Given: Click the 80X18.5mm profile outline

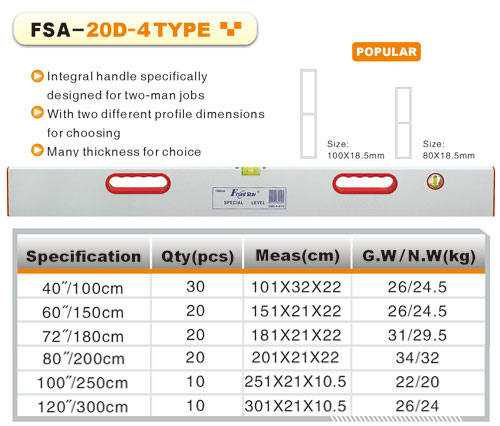Looking at the screenshot, I should (403, 123).
